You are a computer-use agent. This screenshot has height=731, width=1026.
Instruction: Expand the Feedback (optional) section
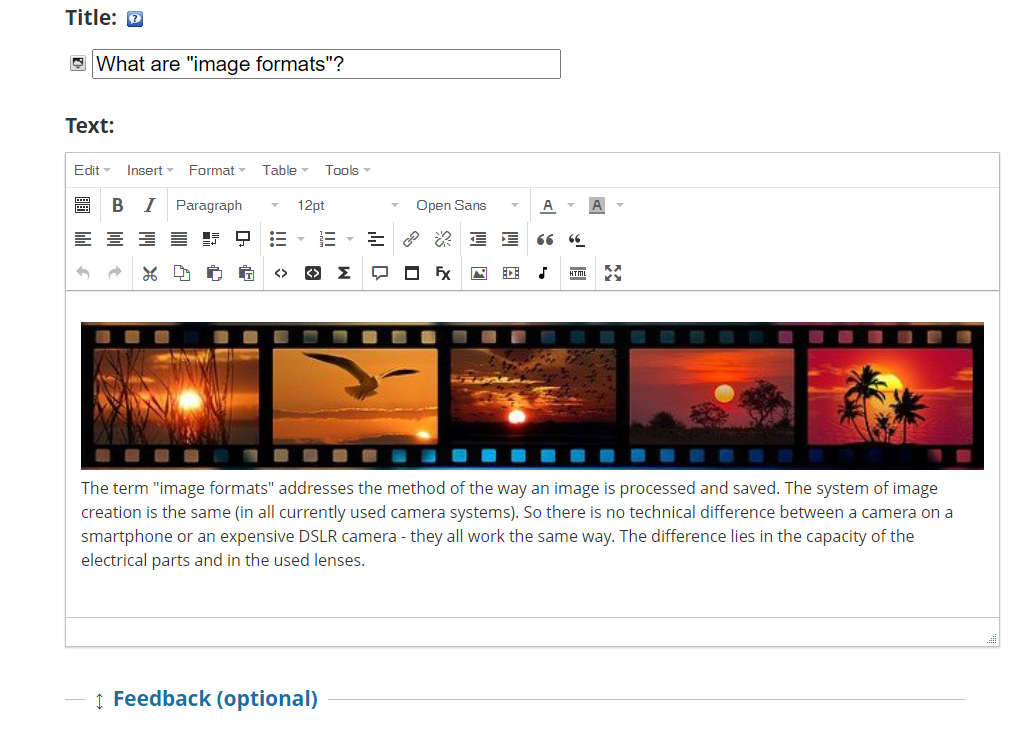pyautogui.click(x=215, y=699)
